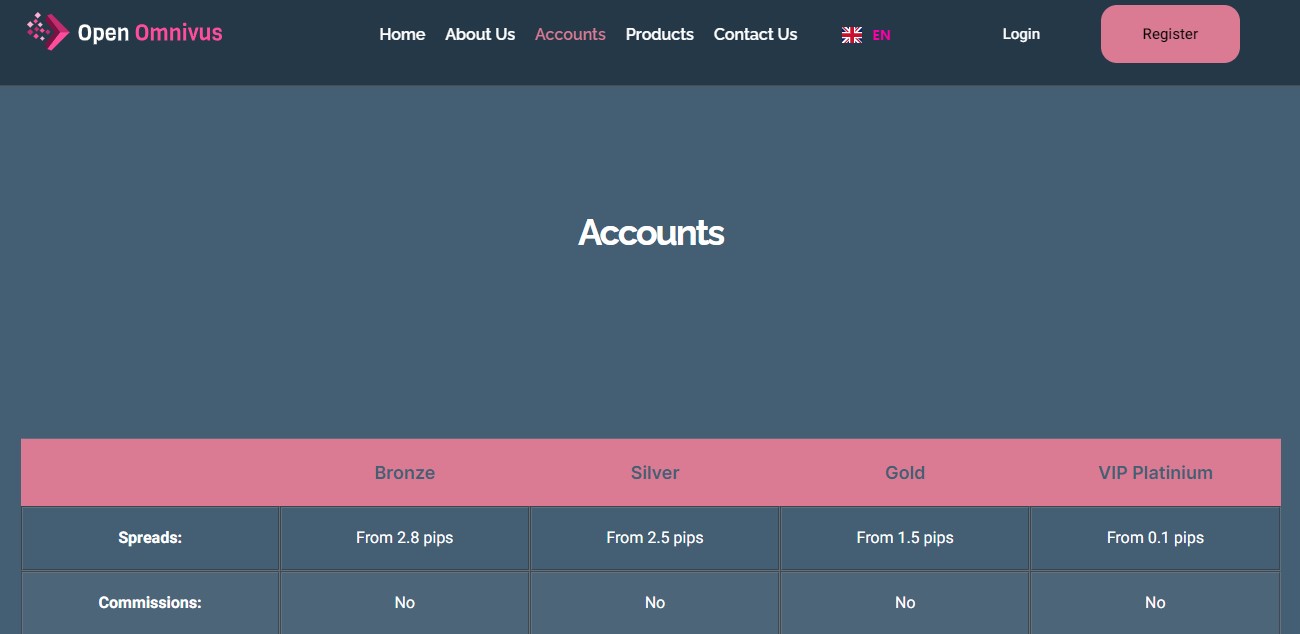Viewport: 1300px width, 634px height.
Task: Click the Silver commissions No cell
Action: pyautogui.click(x=655, y=603)
